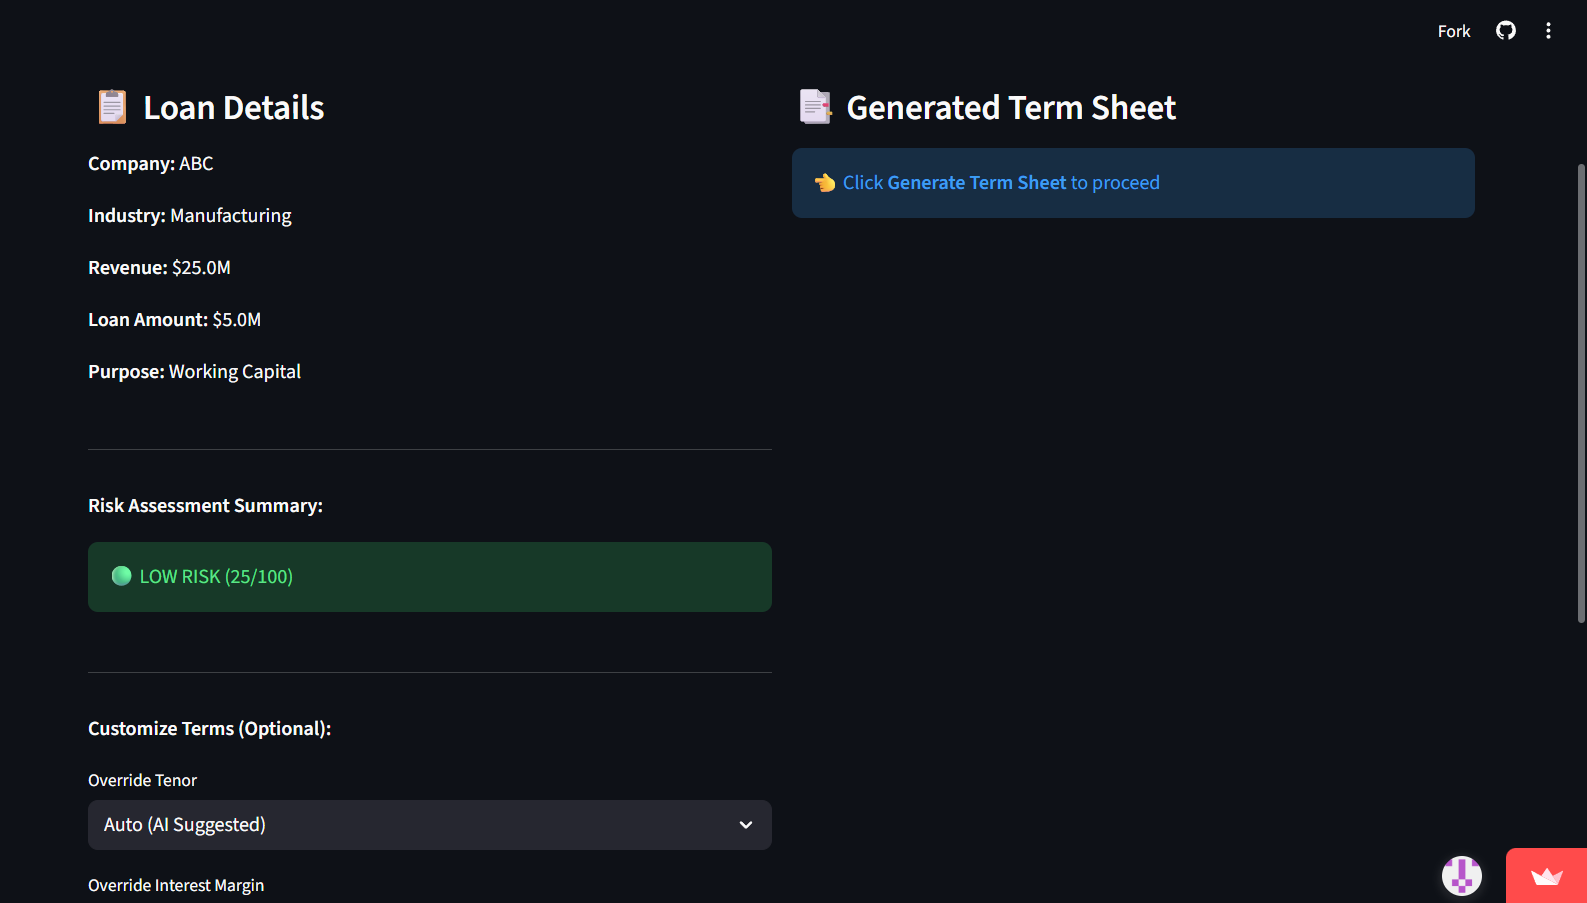1587x903 pixels.
Task: Click the Streamlit crown icon at bottom right
Action: coord(1546,876)
